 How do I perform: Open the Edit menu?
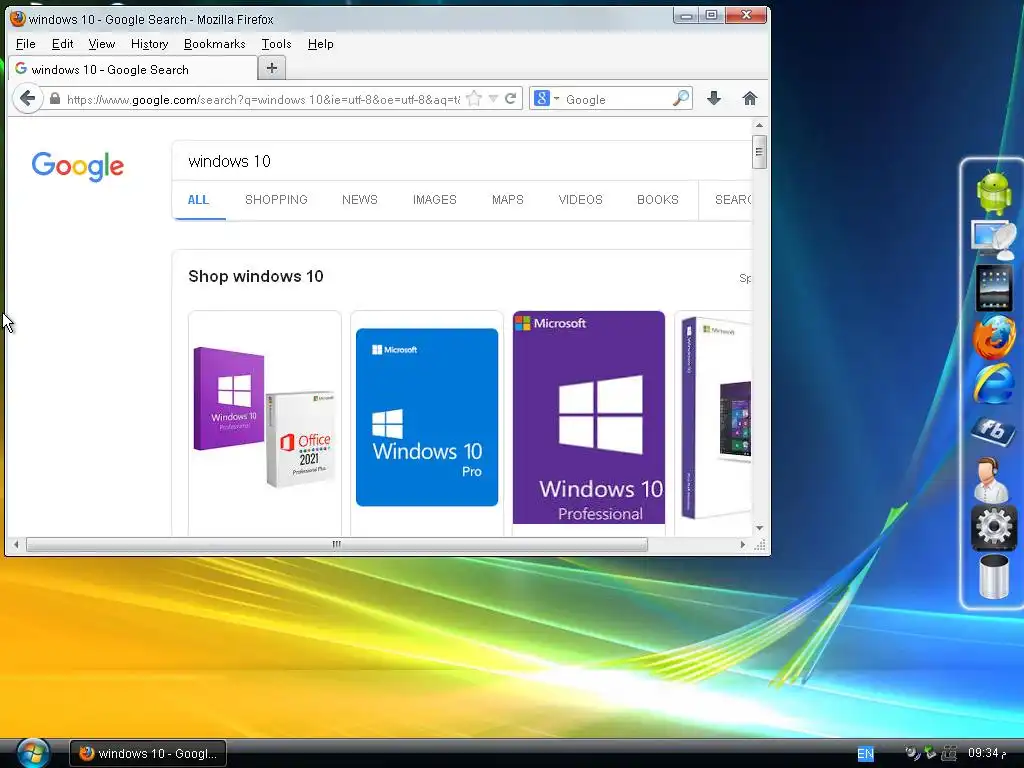pyautogui.click(x=62, y=44)
